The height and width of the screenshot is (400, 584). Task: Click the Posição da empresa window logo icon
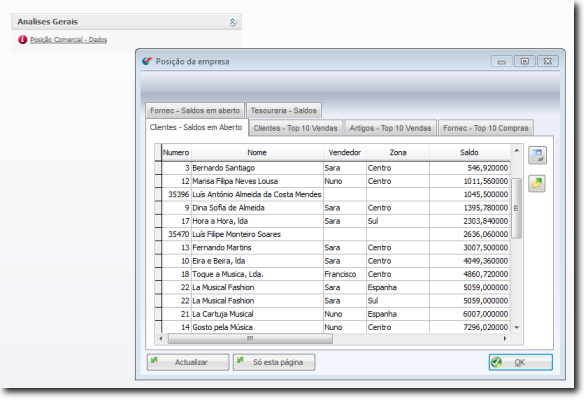point(147,61)
